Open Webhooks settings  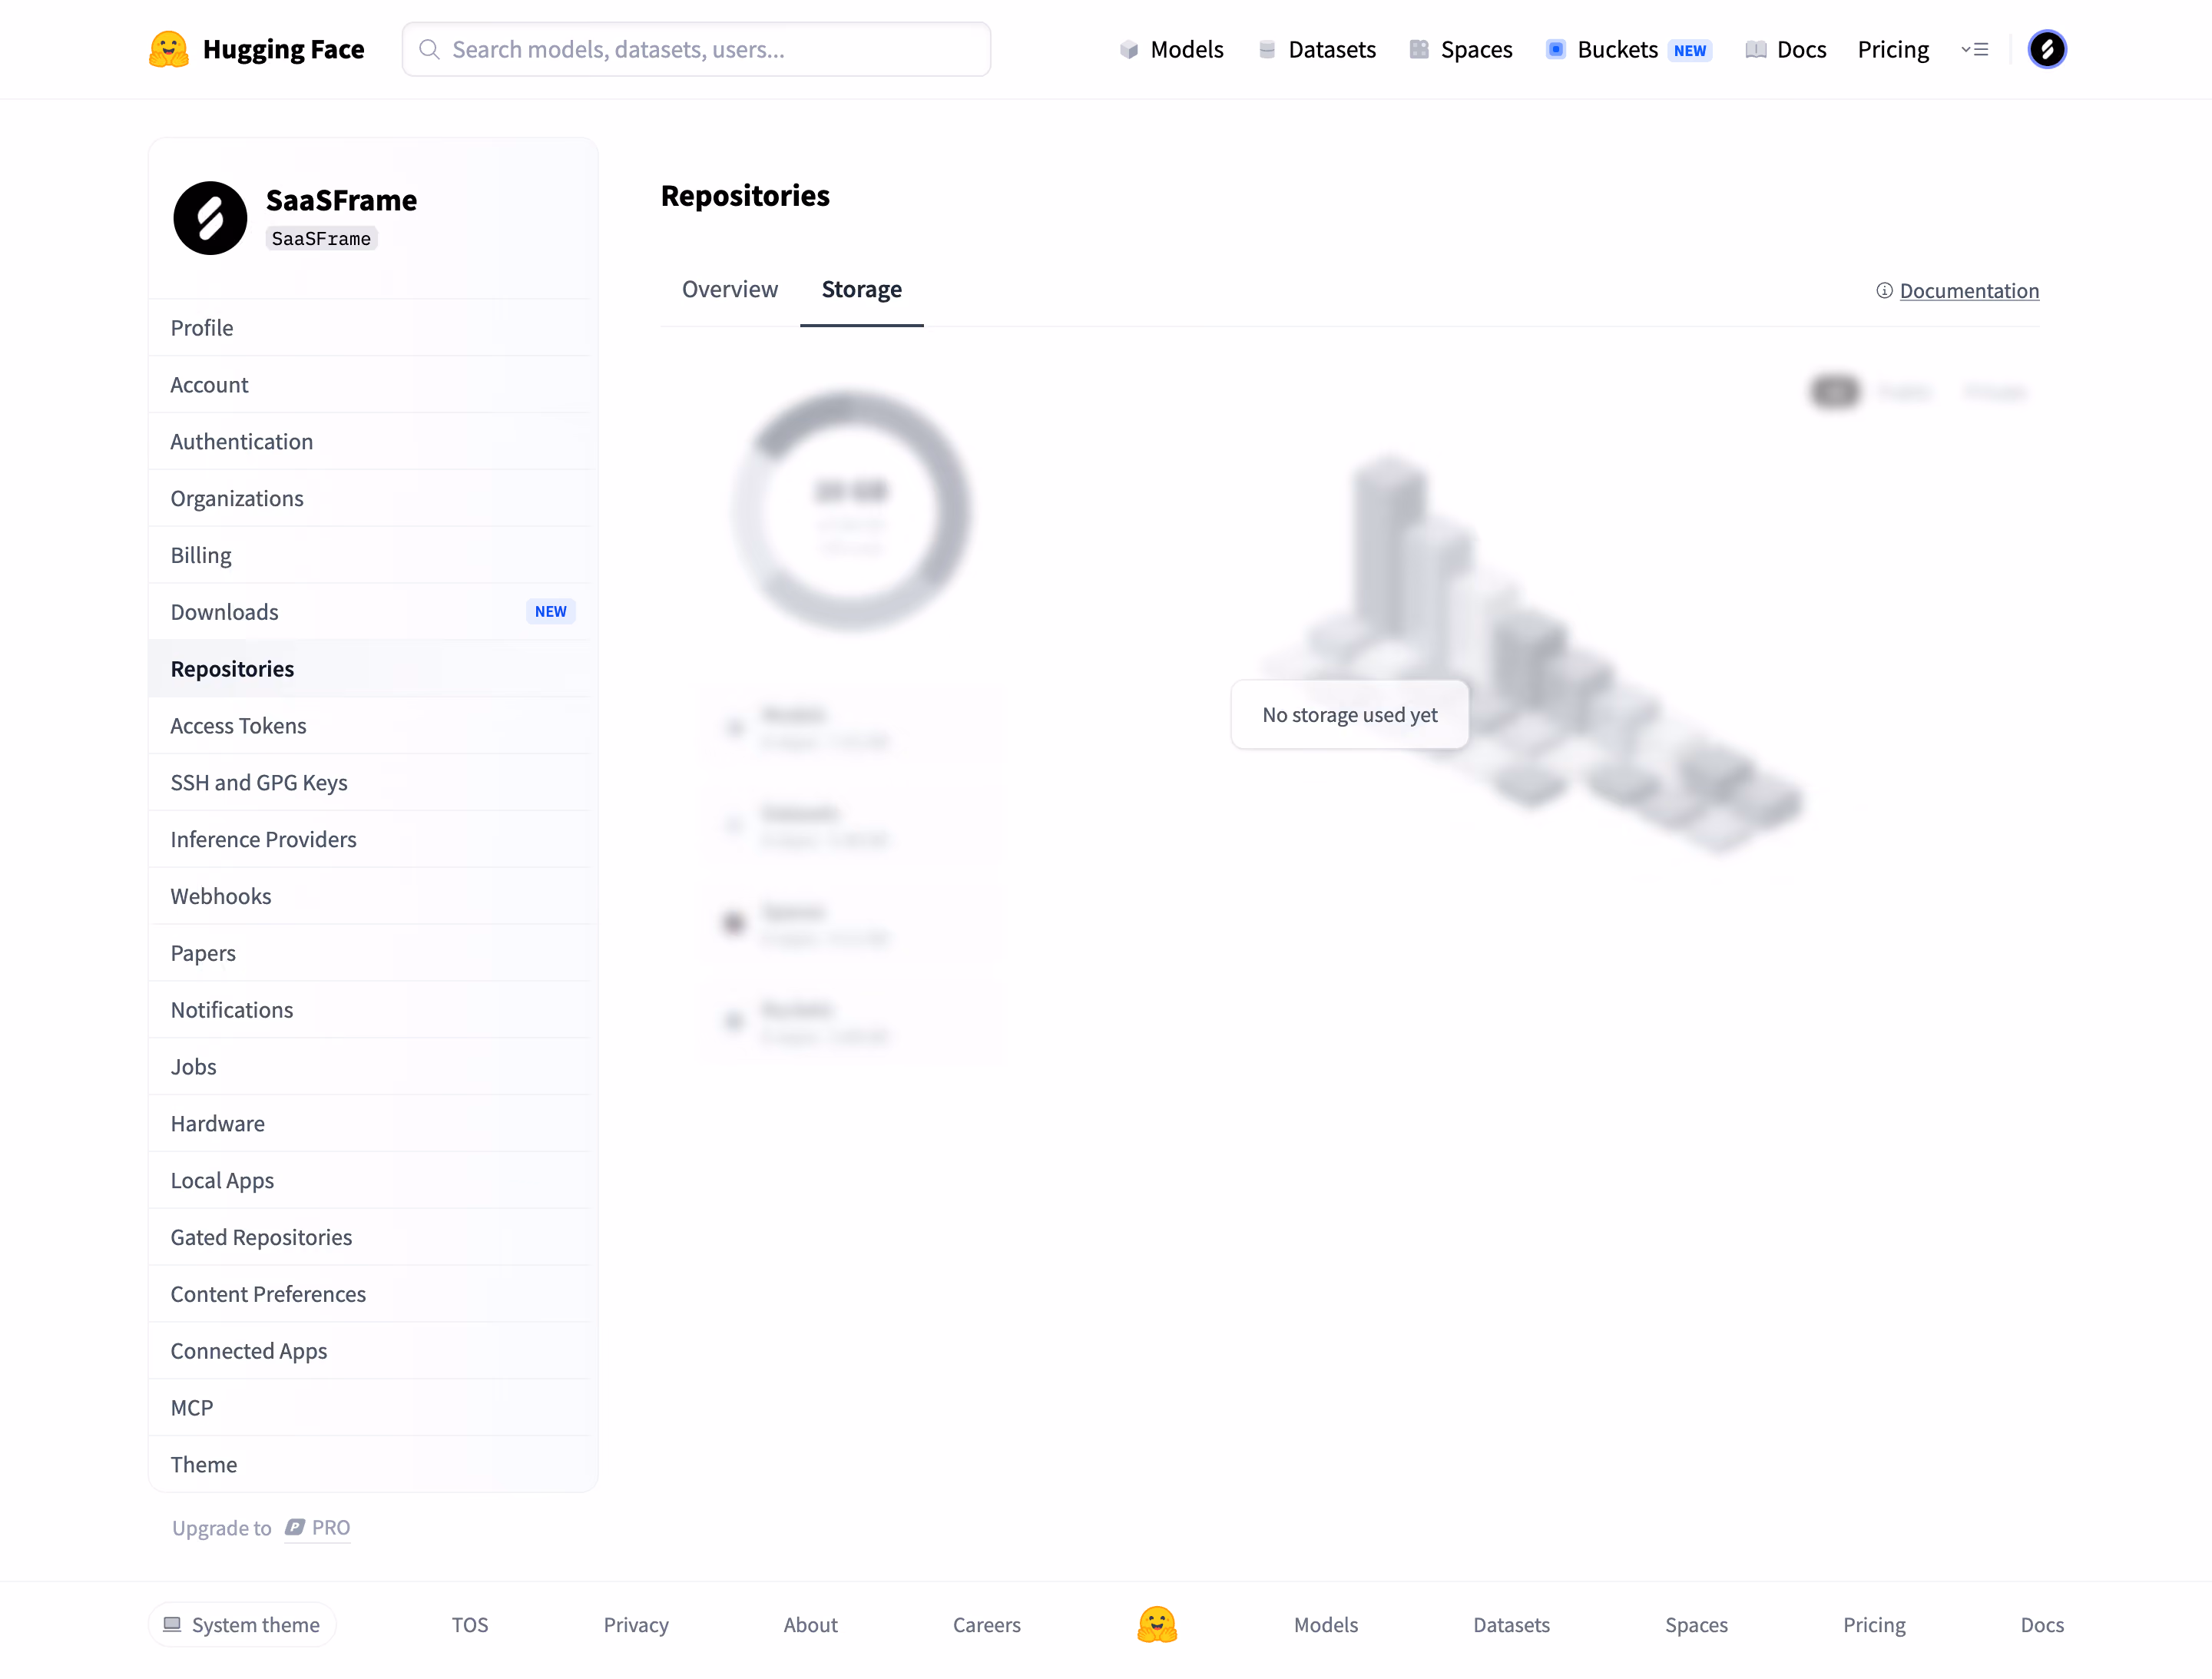click(373, 896)
